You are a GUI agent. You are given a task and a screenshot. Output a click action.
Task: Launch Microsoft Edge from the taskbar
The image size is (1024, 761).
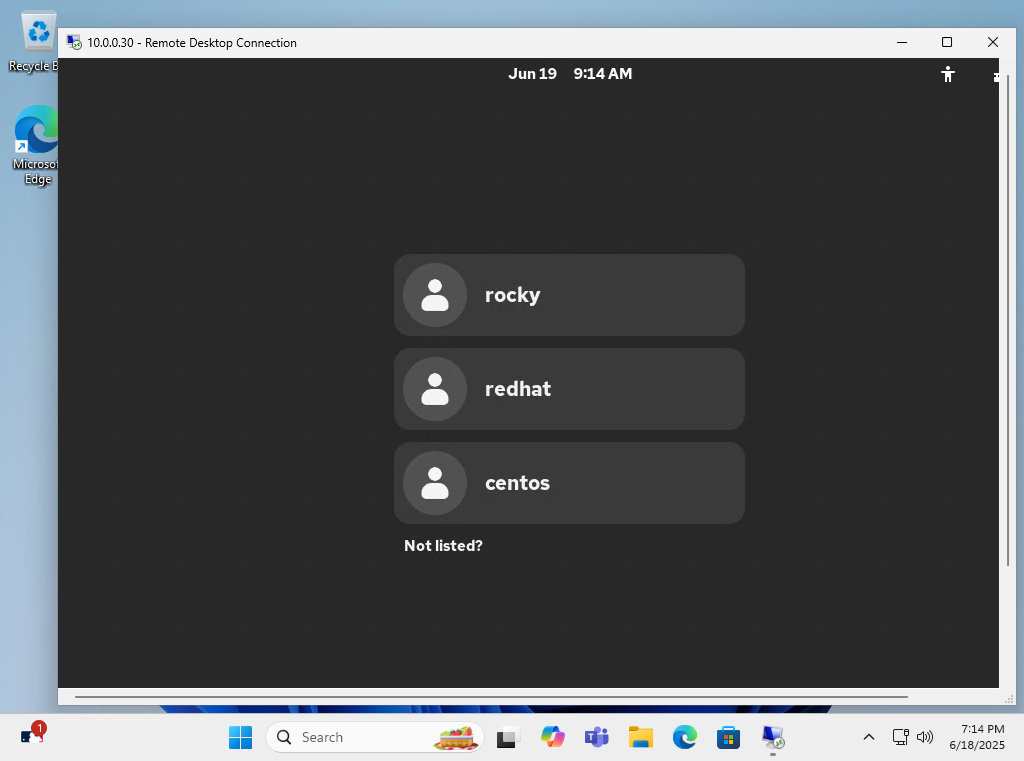point(684,737)
